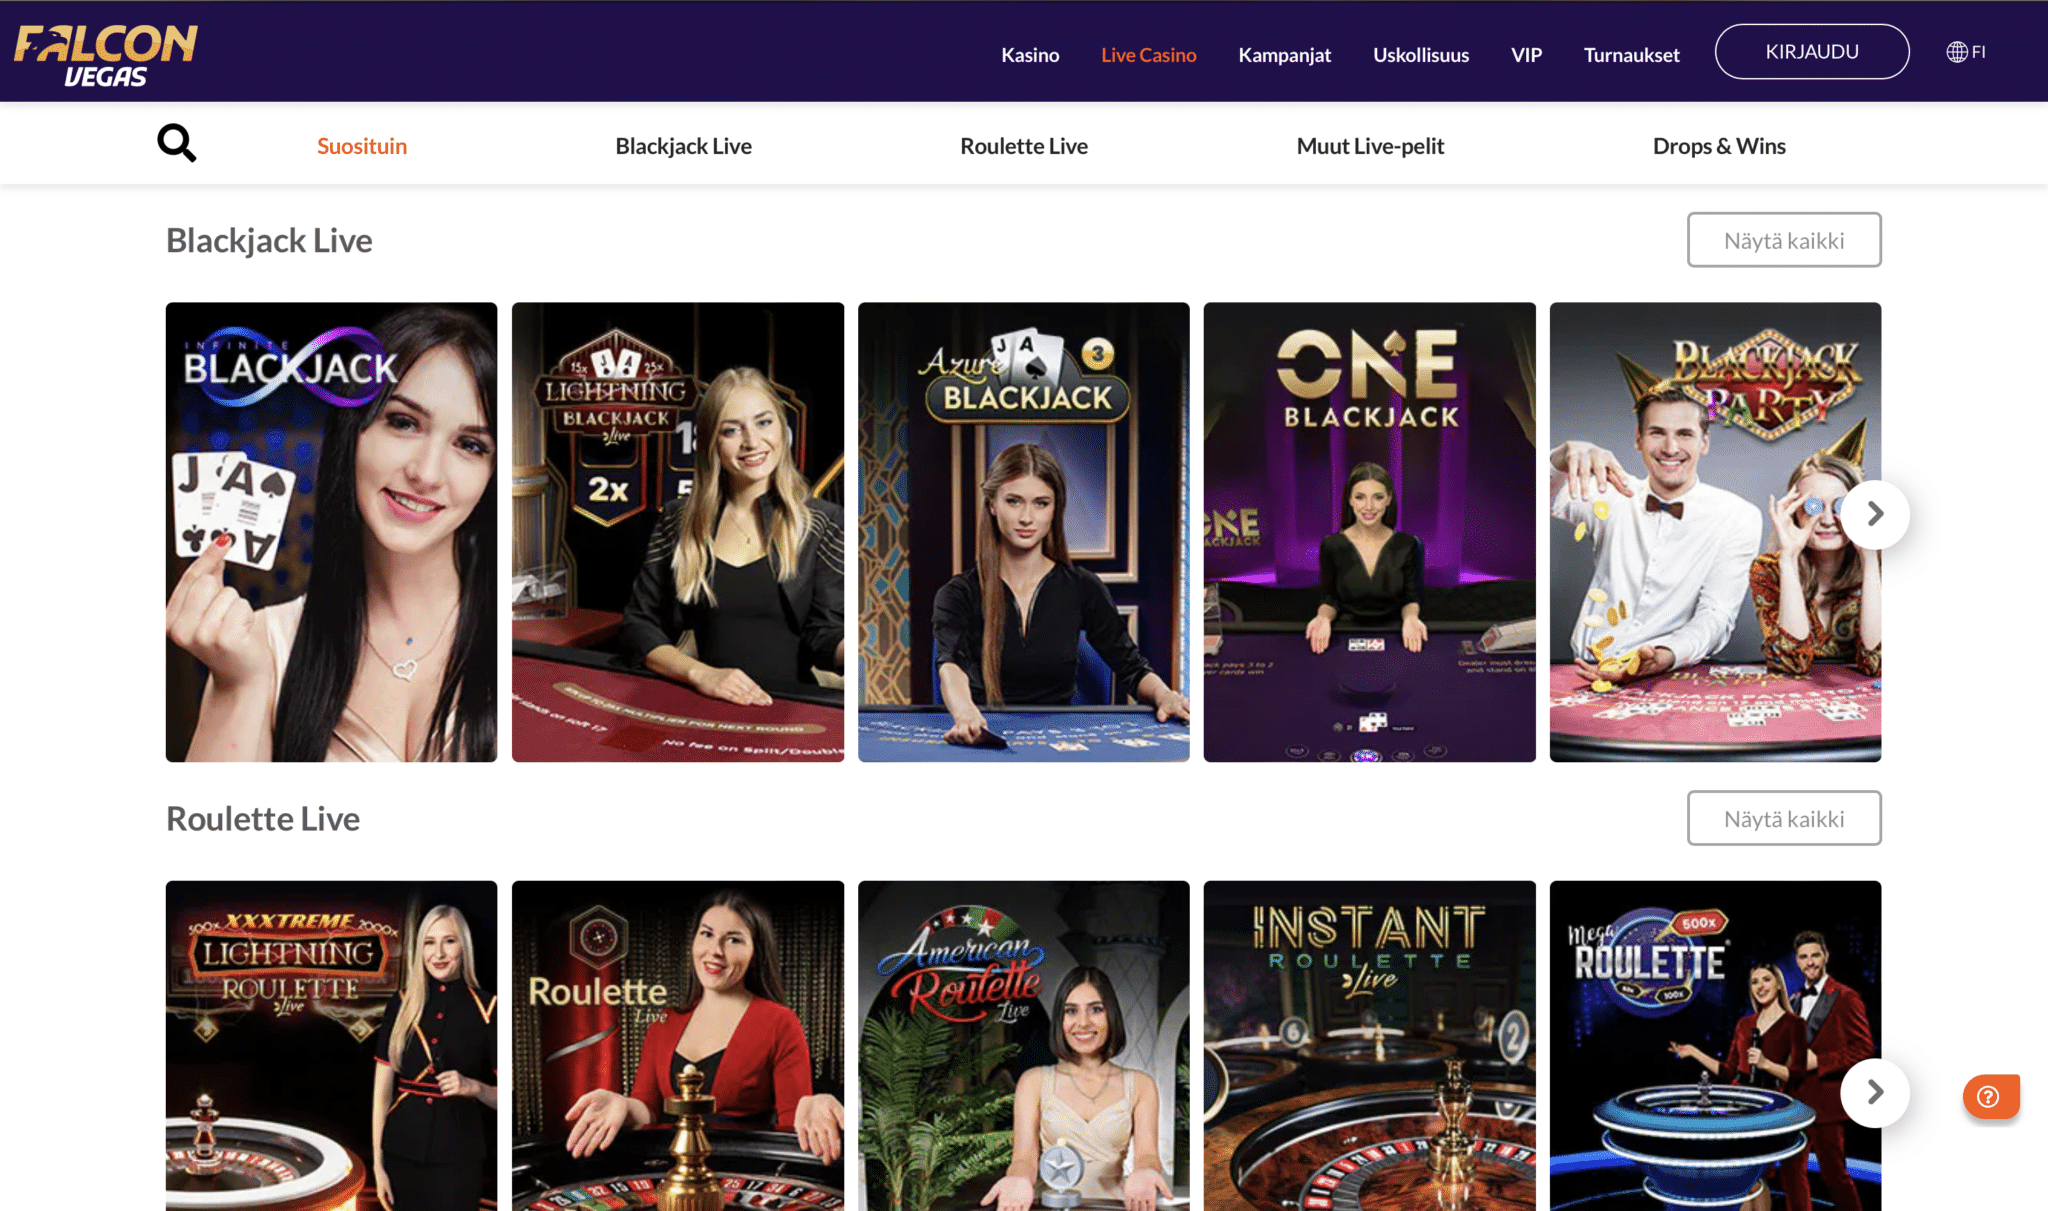Open the Azure Blackjack game tile

click(x=1024, y=532)
